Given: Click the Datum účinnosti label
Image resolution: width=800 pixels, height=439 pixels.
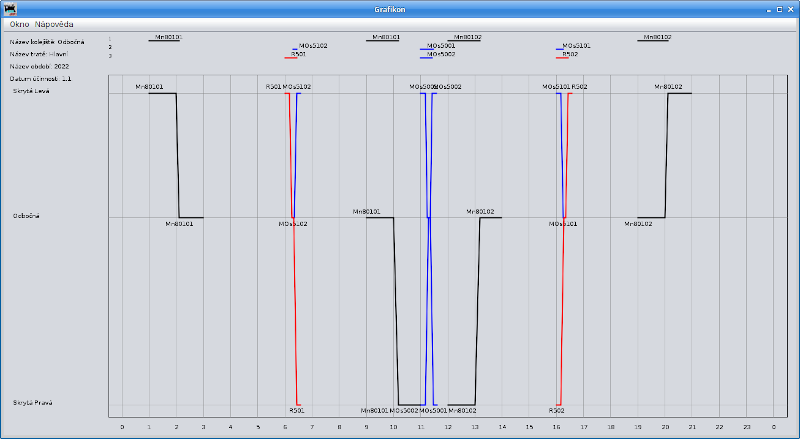Looking at the screenshot, I should [41, 77].
